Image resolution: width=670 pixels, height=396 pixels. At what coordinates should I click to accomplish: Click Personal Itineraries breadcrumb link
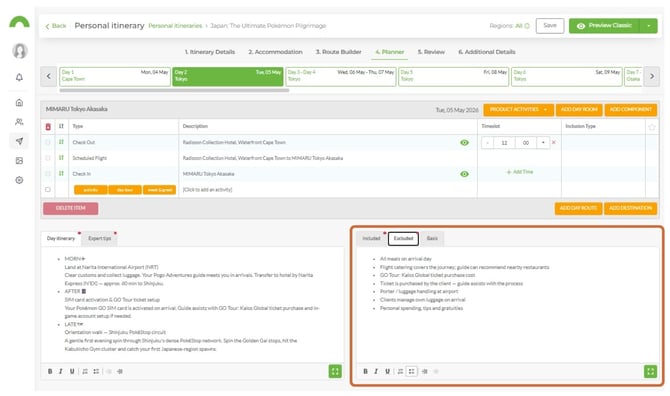click(x=175, y=26)
